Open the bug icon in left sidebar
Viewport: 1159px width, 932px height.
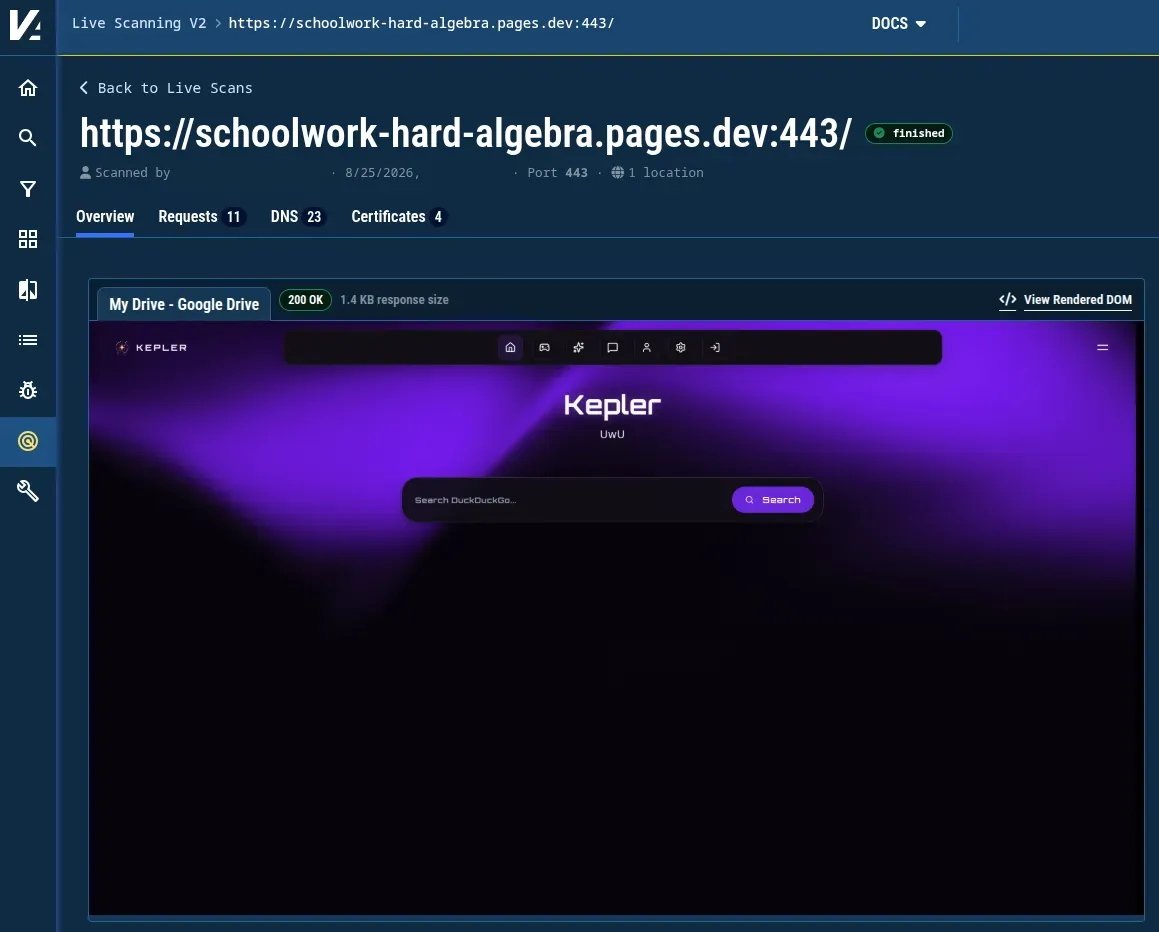click(28, 390)
